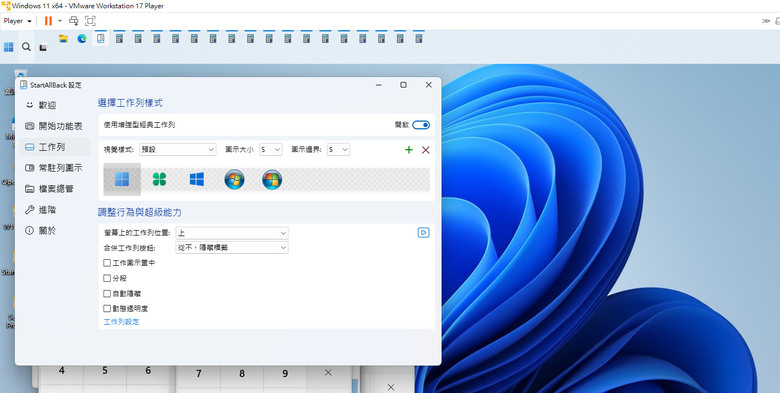Open the Player menu dropdown
Viewport: 780px width, 393px height.
(17, 21)
